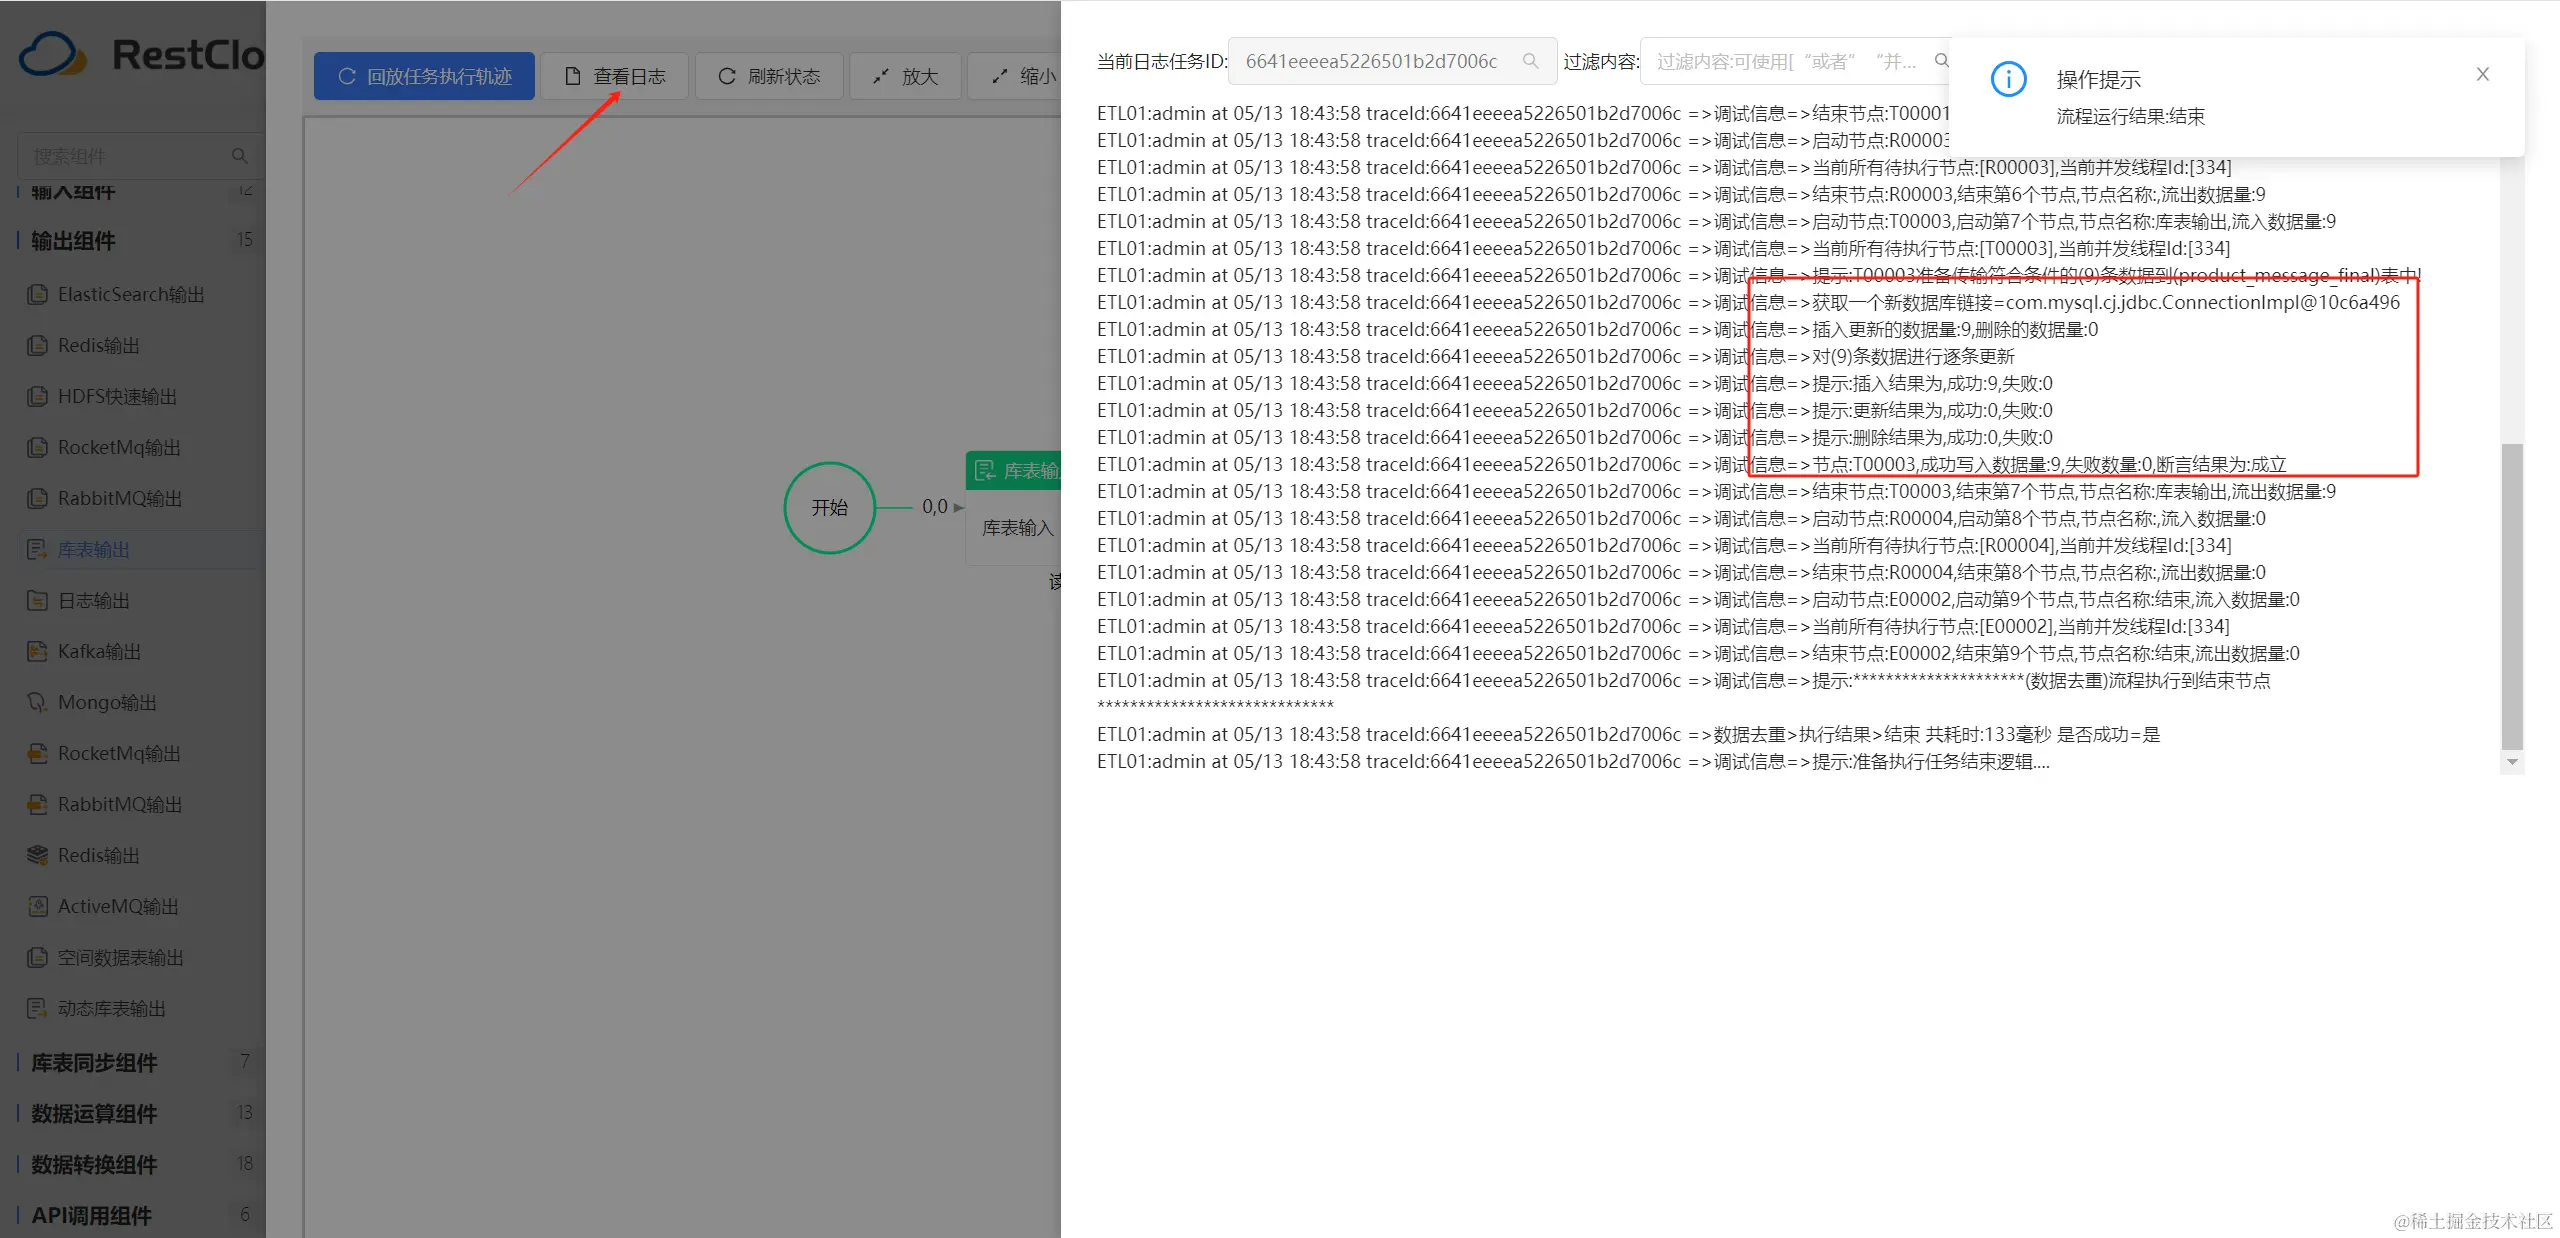The width and height of the screenshot is (2560, 1238).
Task: Expand the 数据运算组件 category
Action: 94,1113
